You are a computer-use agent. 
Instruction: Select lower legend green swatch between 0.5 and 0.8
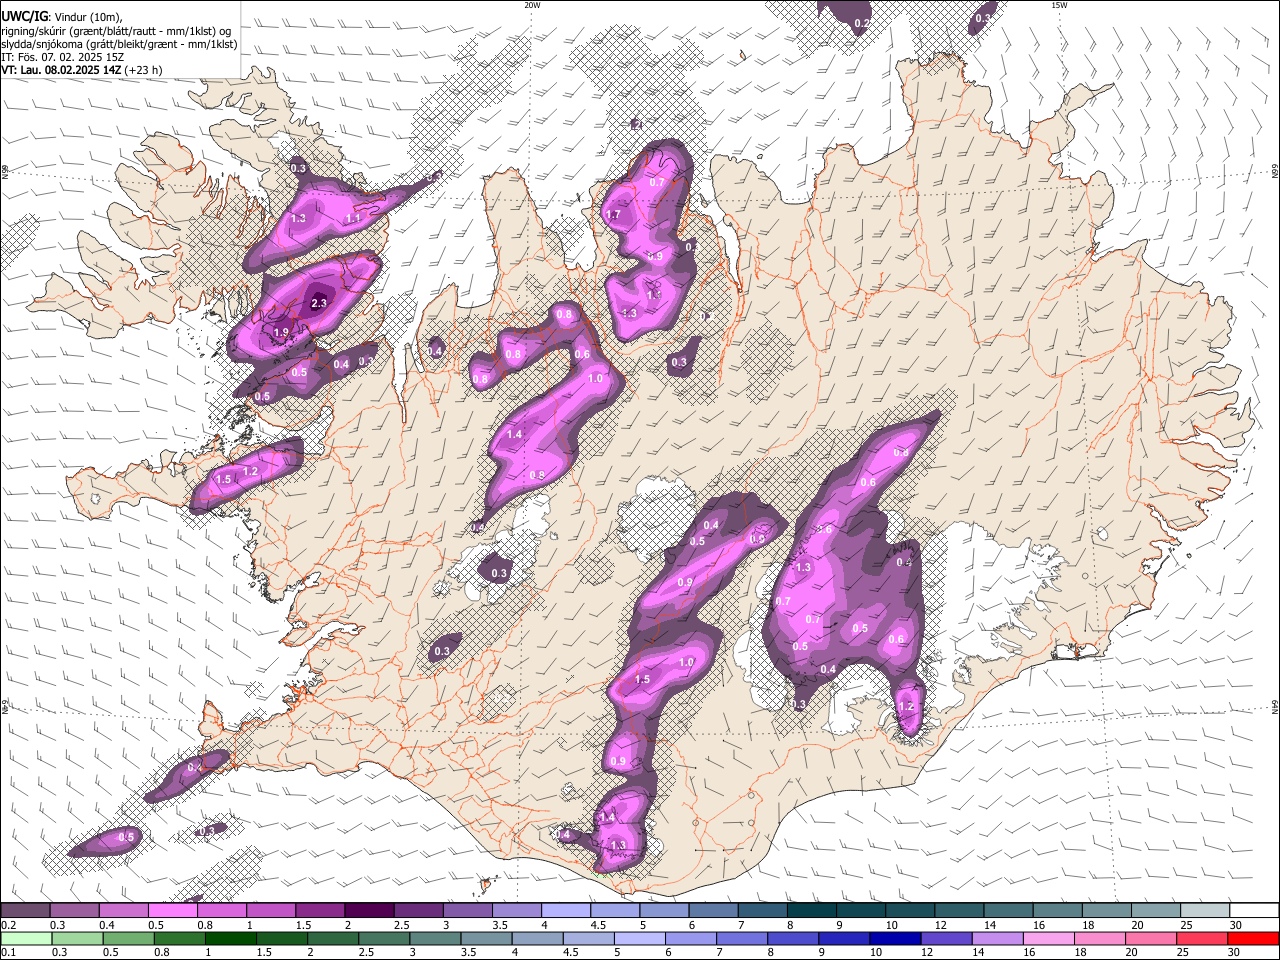point(128,938)
